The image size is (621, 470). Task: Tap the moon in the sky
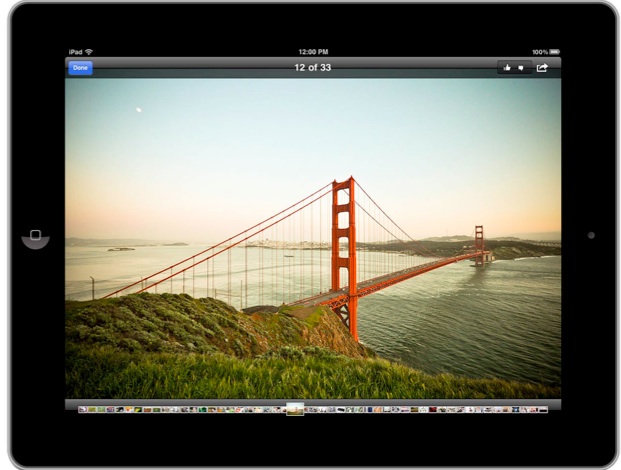[138, 109]
